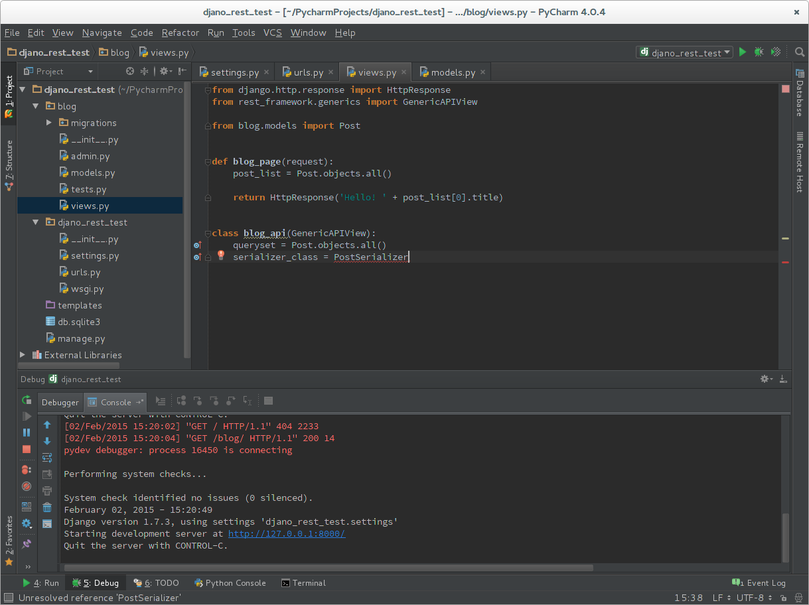Collapse the inner djano_rest_test package
This screenshot has height=605, width=809.
[x=36, y=222]
